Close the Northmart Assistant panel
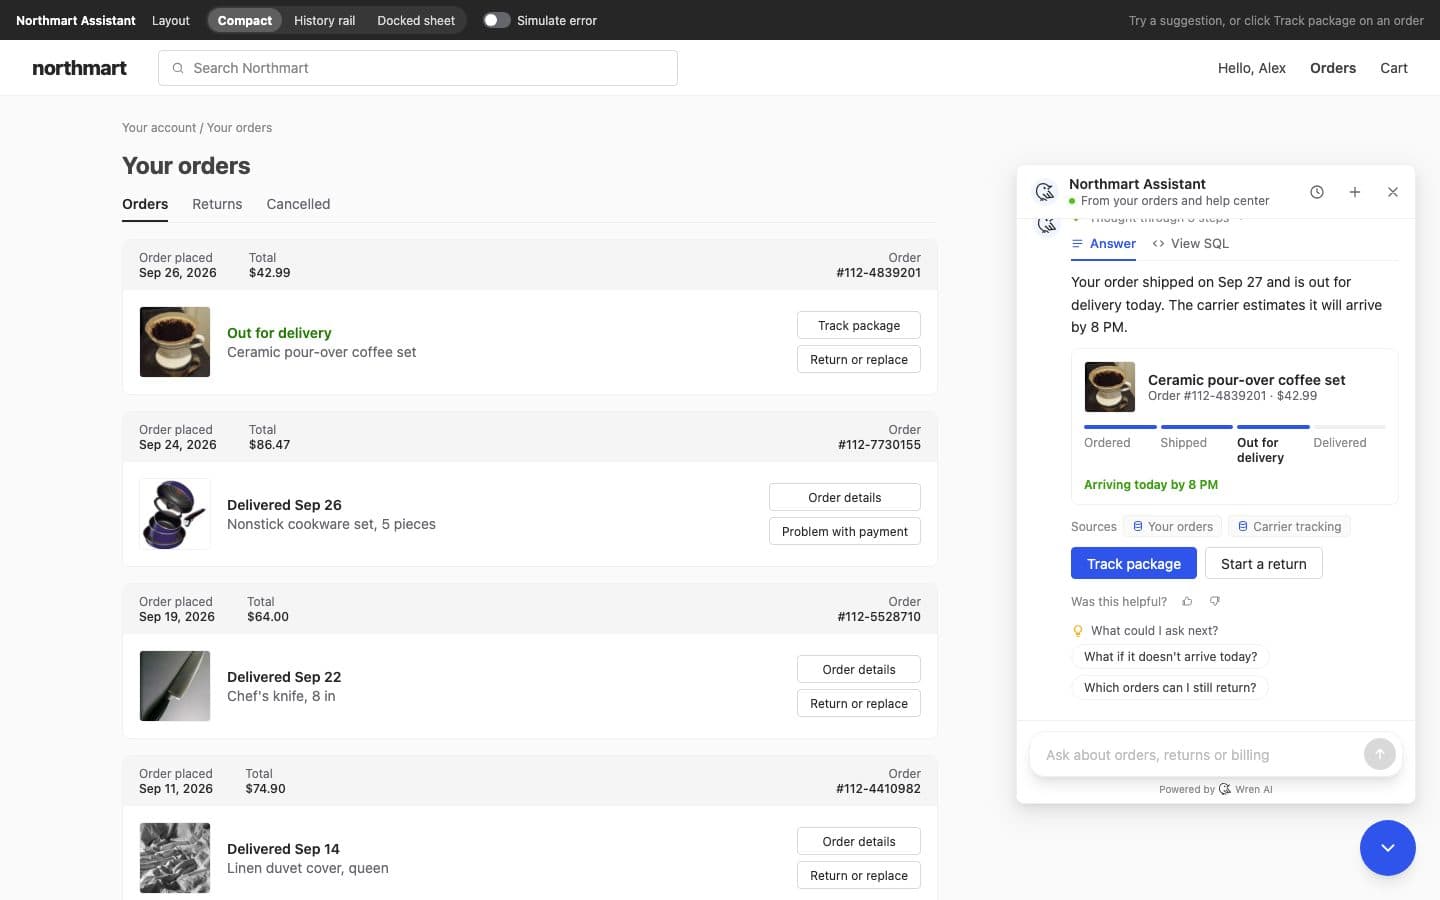 pyautogui.click(x=1393, y=192)
